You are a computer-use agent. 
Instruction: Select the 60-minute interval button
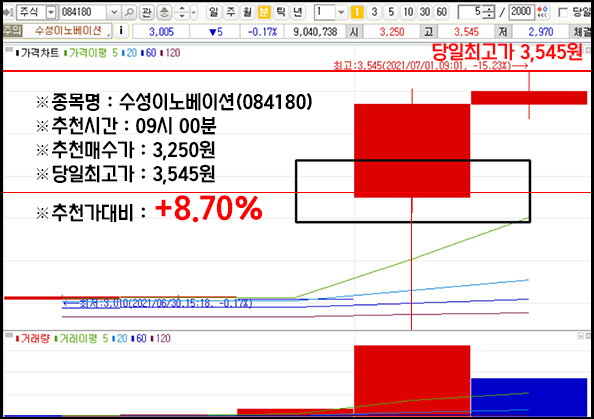(441, 13)
